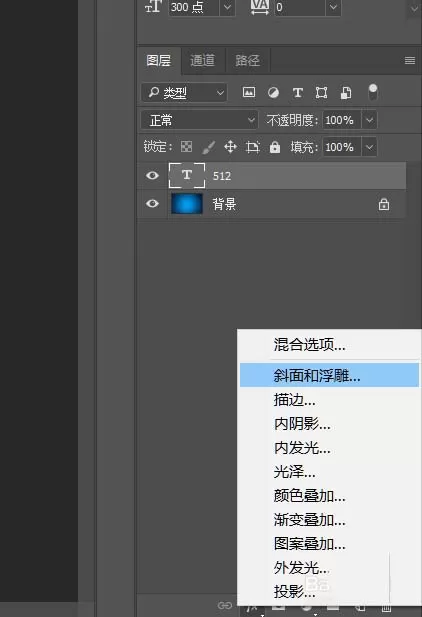Choose 投影... from the menu
Screen dimensions: 422x617
point(329,591)
